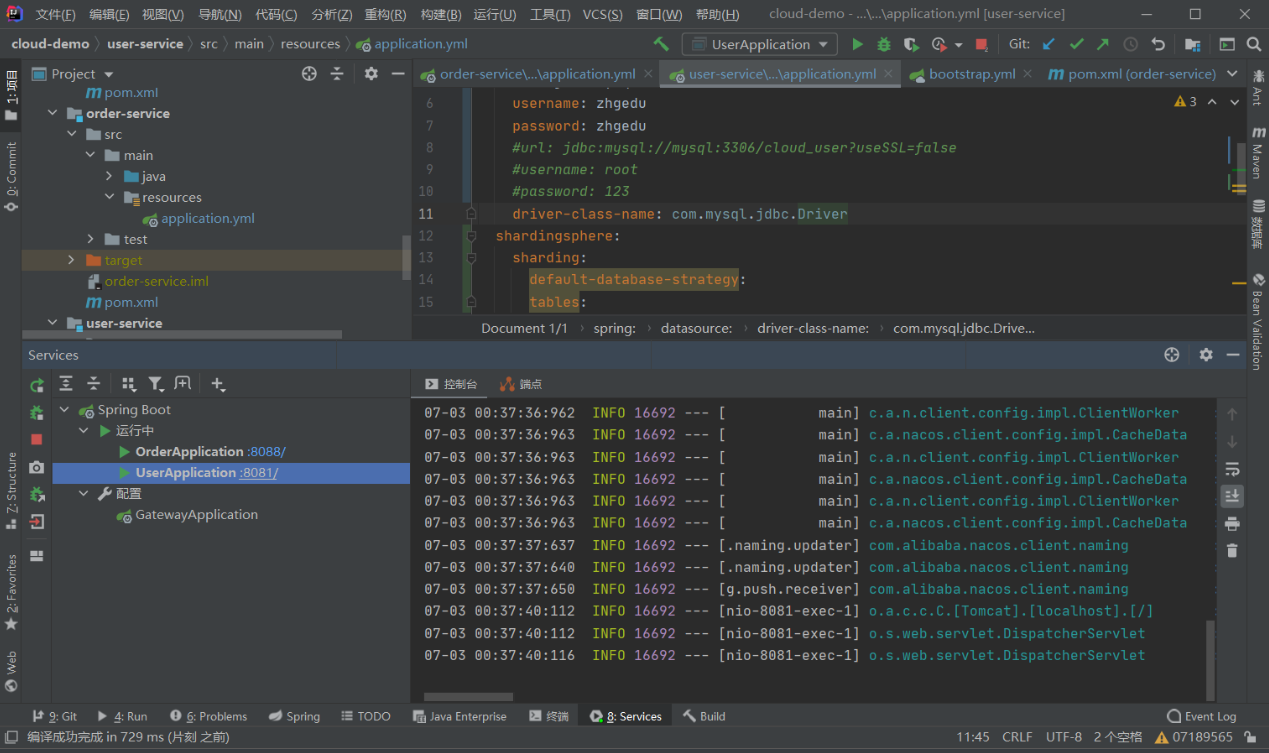Click the Git commit checkmark icon
1269x753 pixels.
click(1076, 44)
